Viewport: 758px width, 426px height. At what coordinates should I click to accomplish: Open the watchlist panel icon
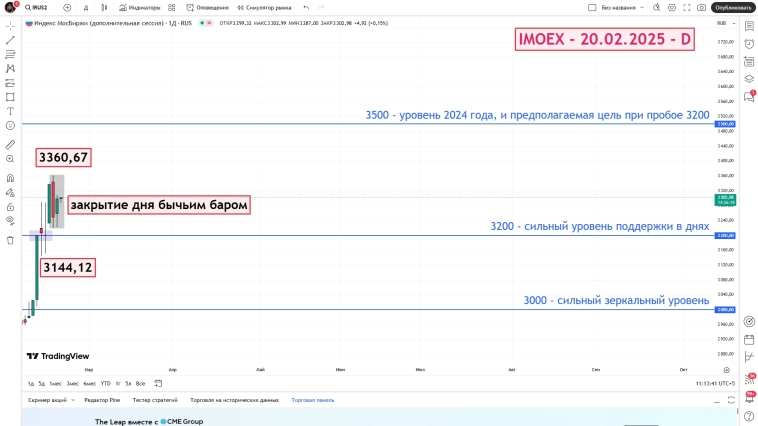(749, 27)
